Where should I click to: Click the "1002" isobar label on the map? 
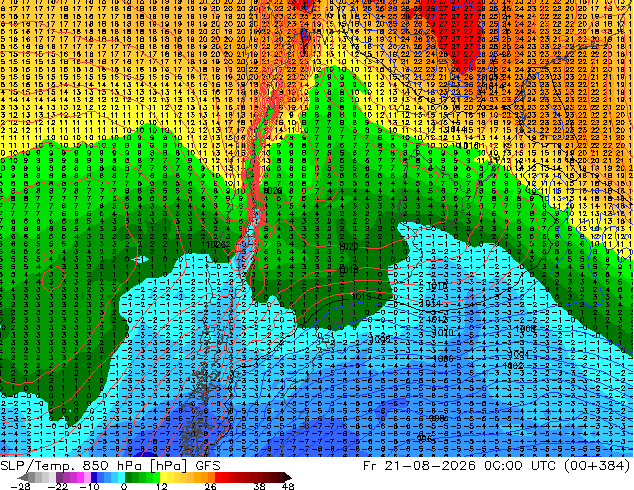(x=513, y=365)
